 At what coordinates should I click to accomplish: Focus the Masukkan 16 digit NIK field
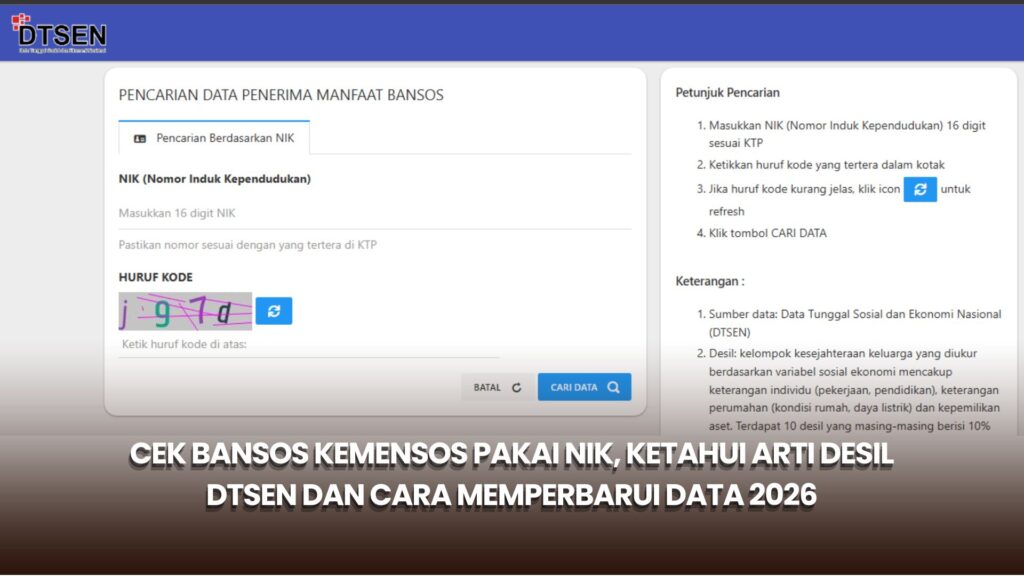tap(375, 213)
